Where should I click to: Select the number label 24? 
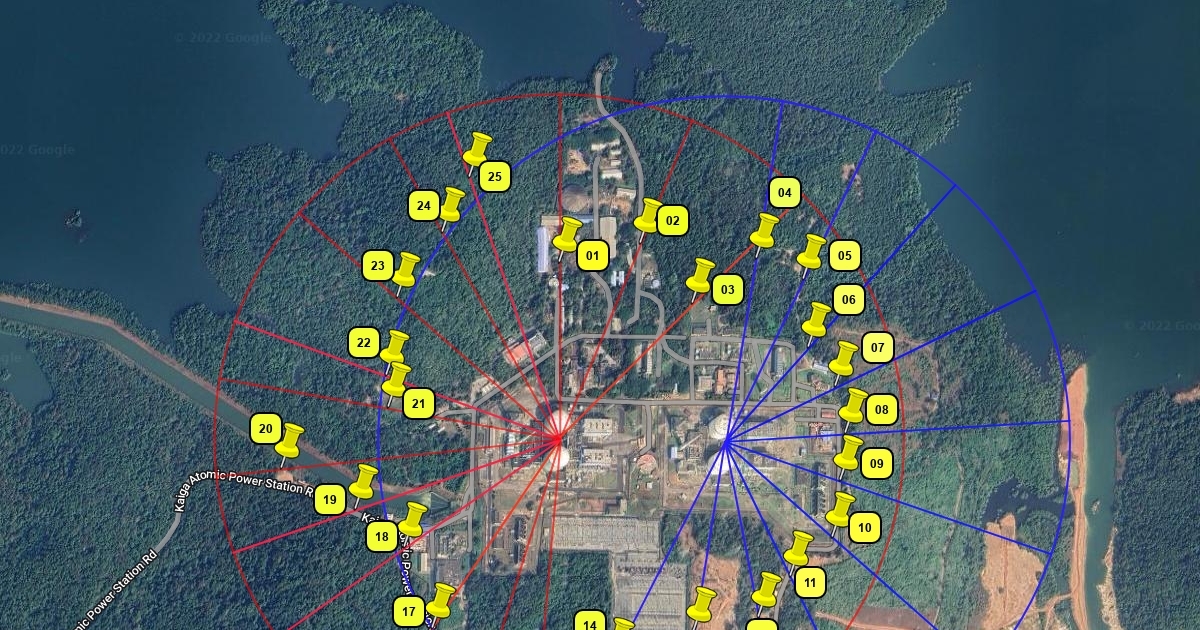tap(424, 206)
